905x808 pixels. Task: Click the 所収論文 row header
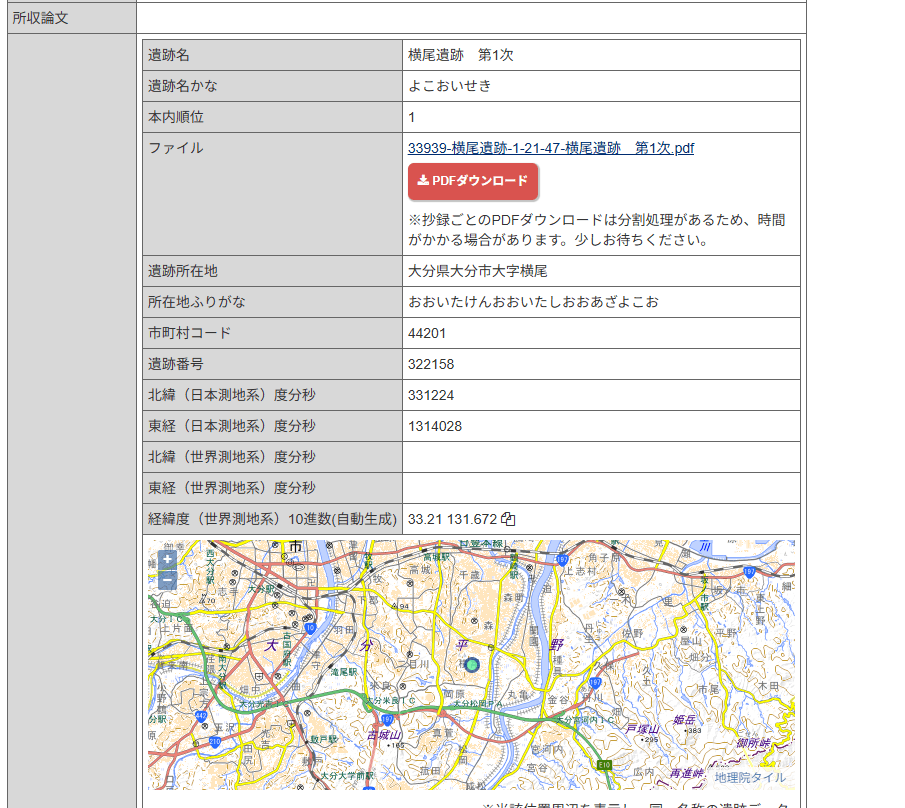pos(72,18)
